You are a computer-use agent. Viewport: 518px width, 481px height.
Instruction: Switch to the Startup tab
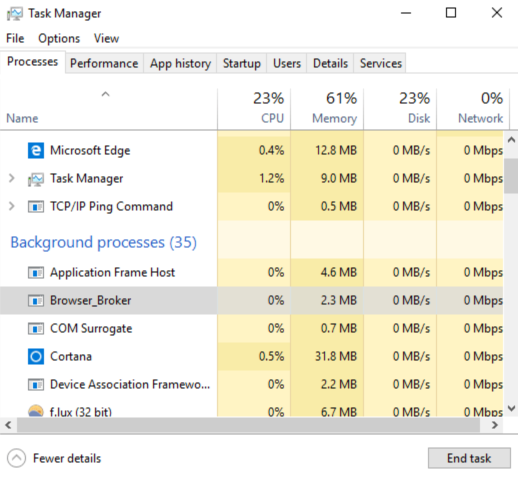click(242, 63)
